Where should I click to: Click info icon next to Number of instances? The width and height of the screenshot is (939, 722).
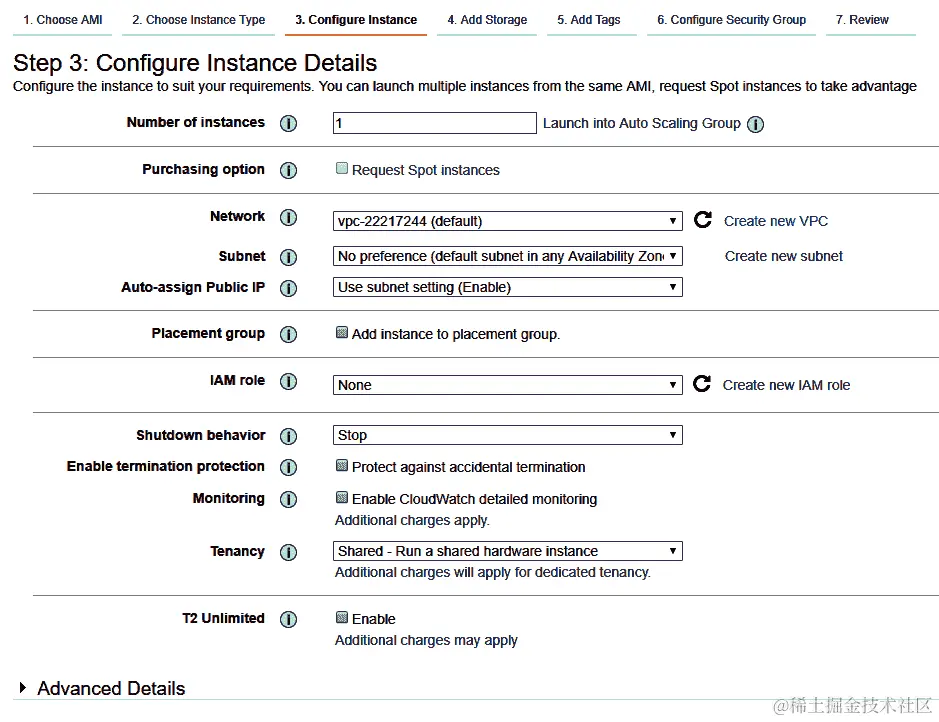coord(289,124)
